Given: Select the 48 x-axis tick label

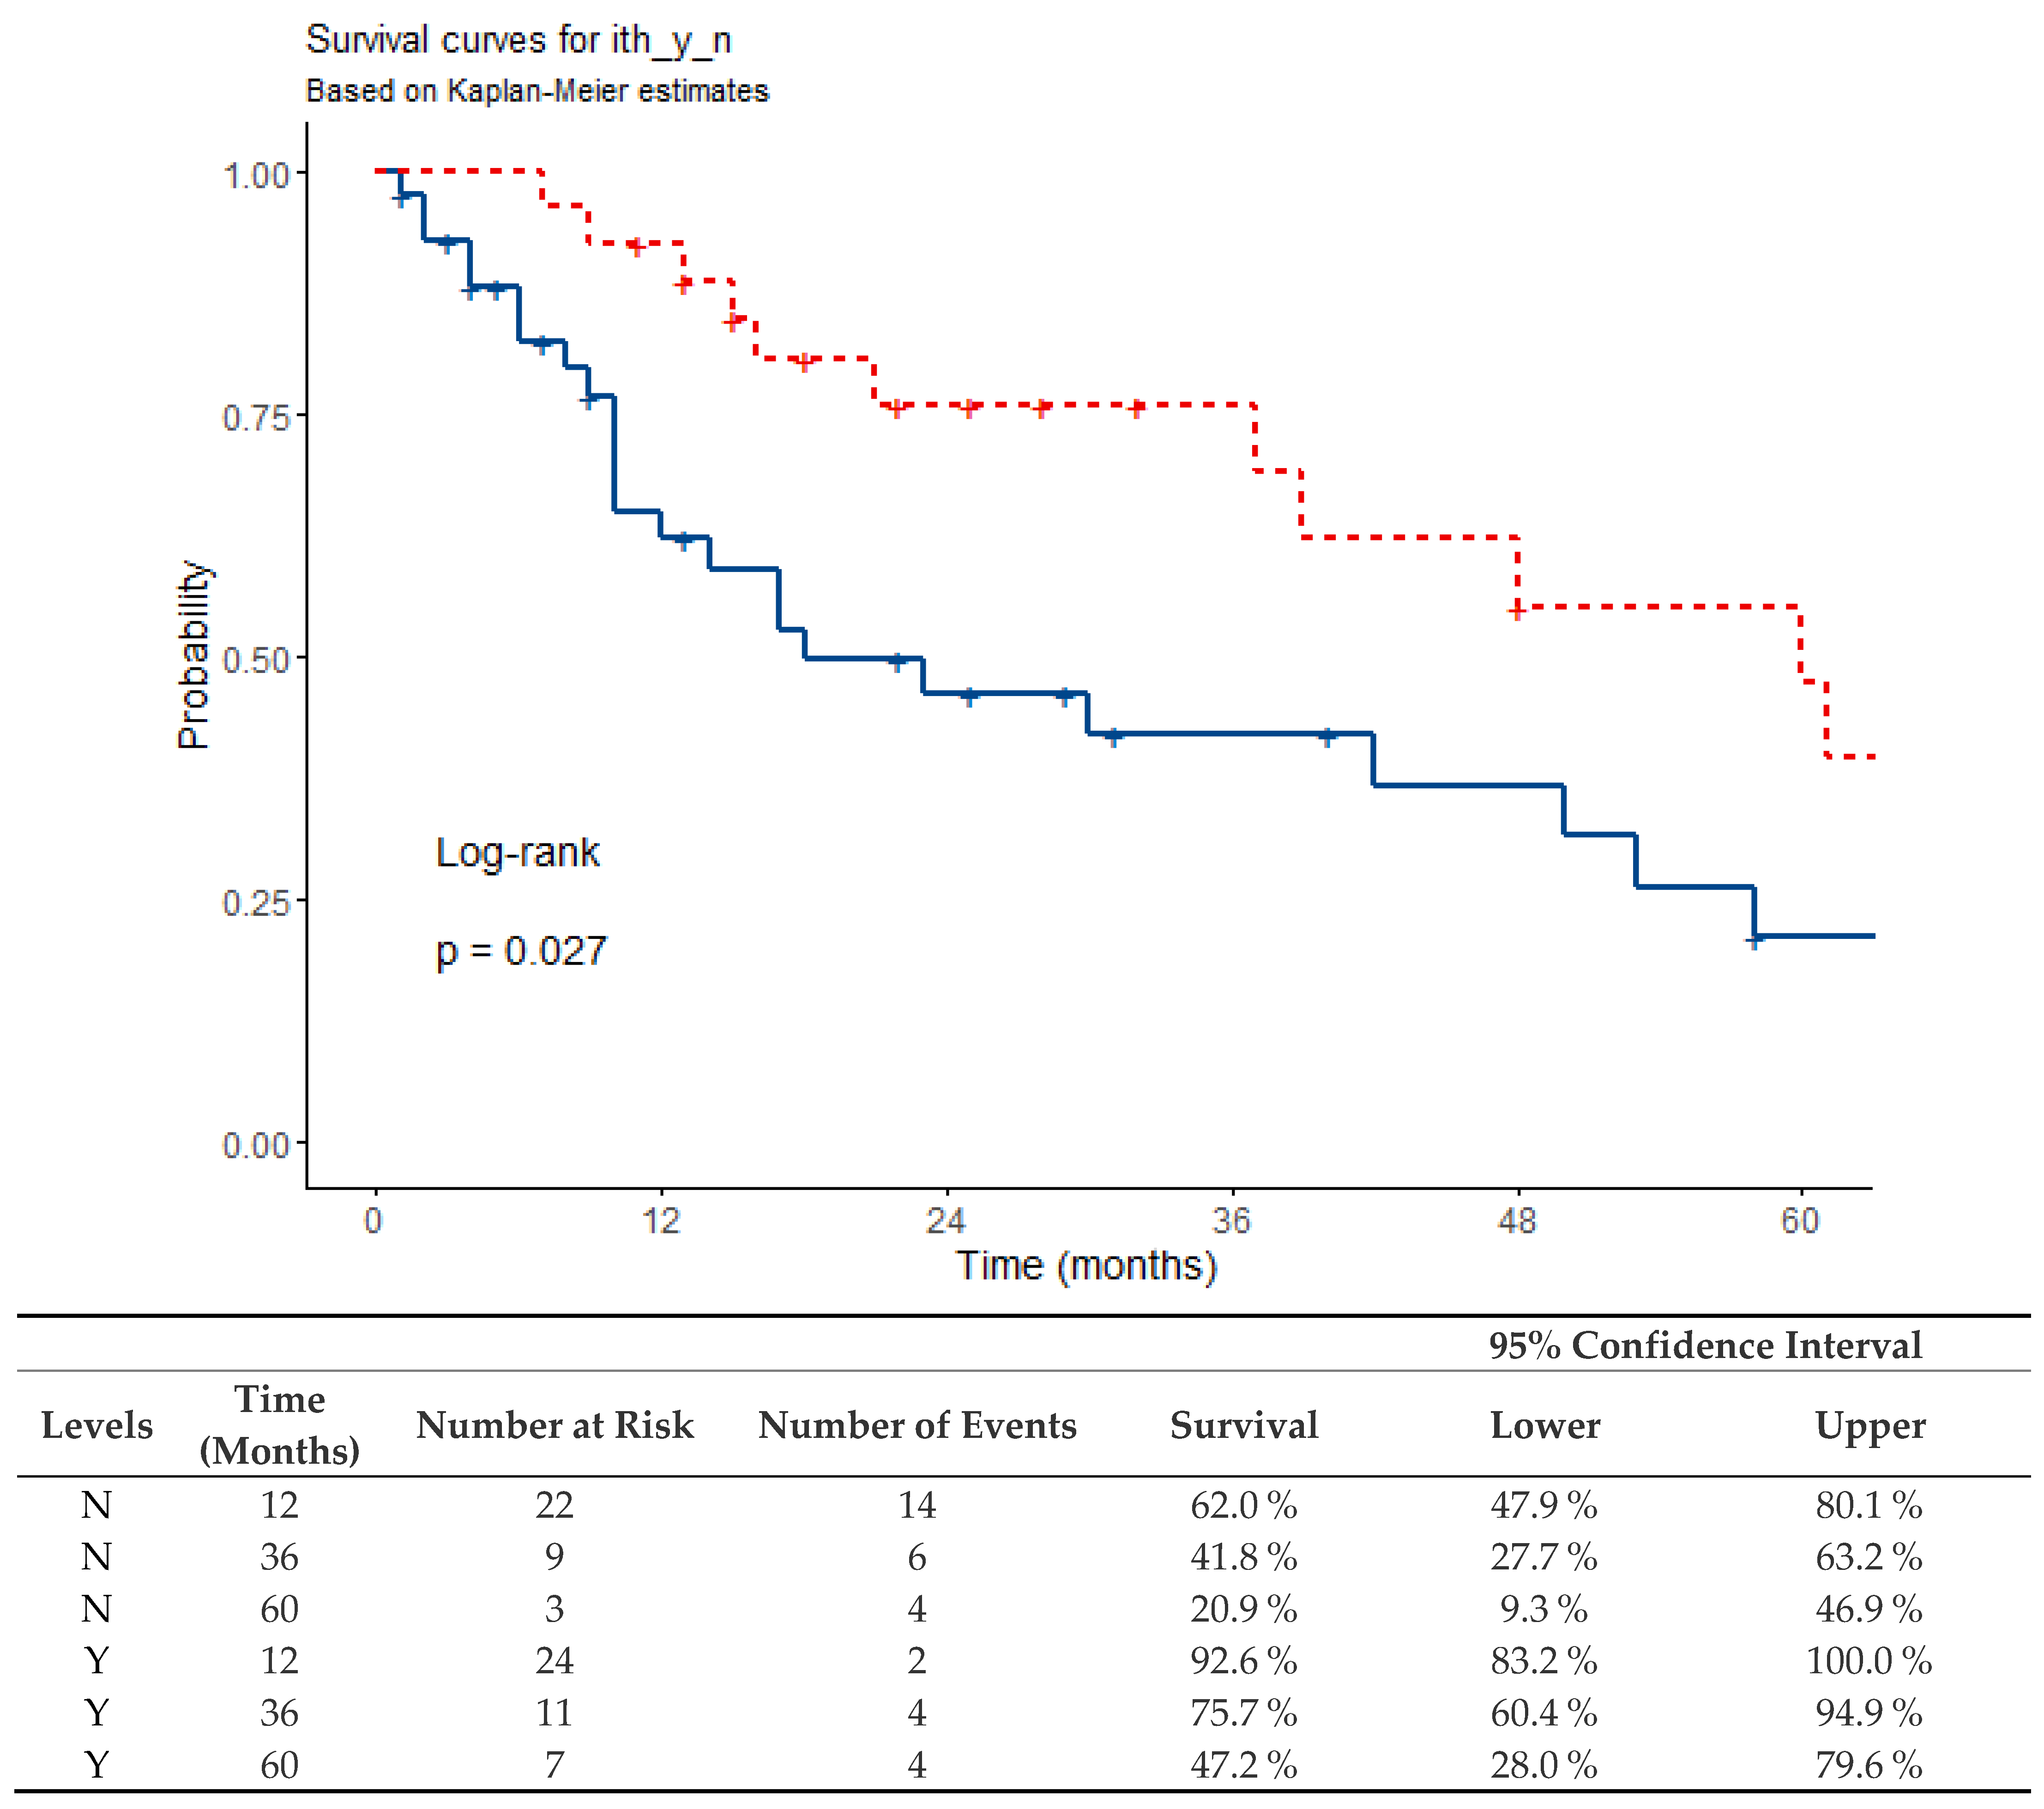Looking at the screenshot, I should pos(1517,1221).
